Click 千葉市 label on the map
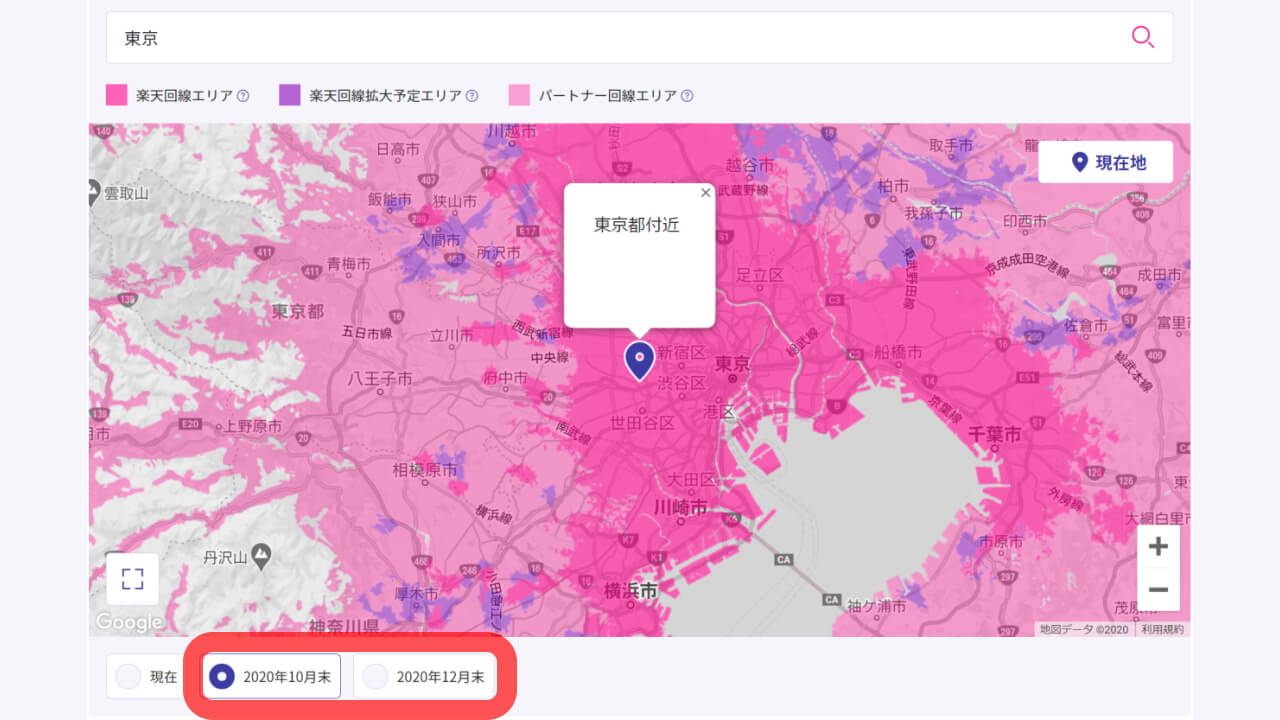Image resolution: width=1280 pixels, height=720 pixels. 994,435
